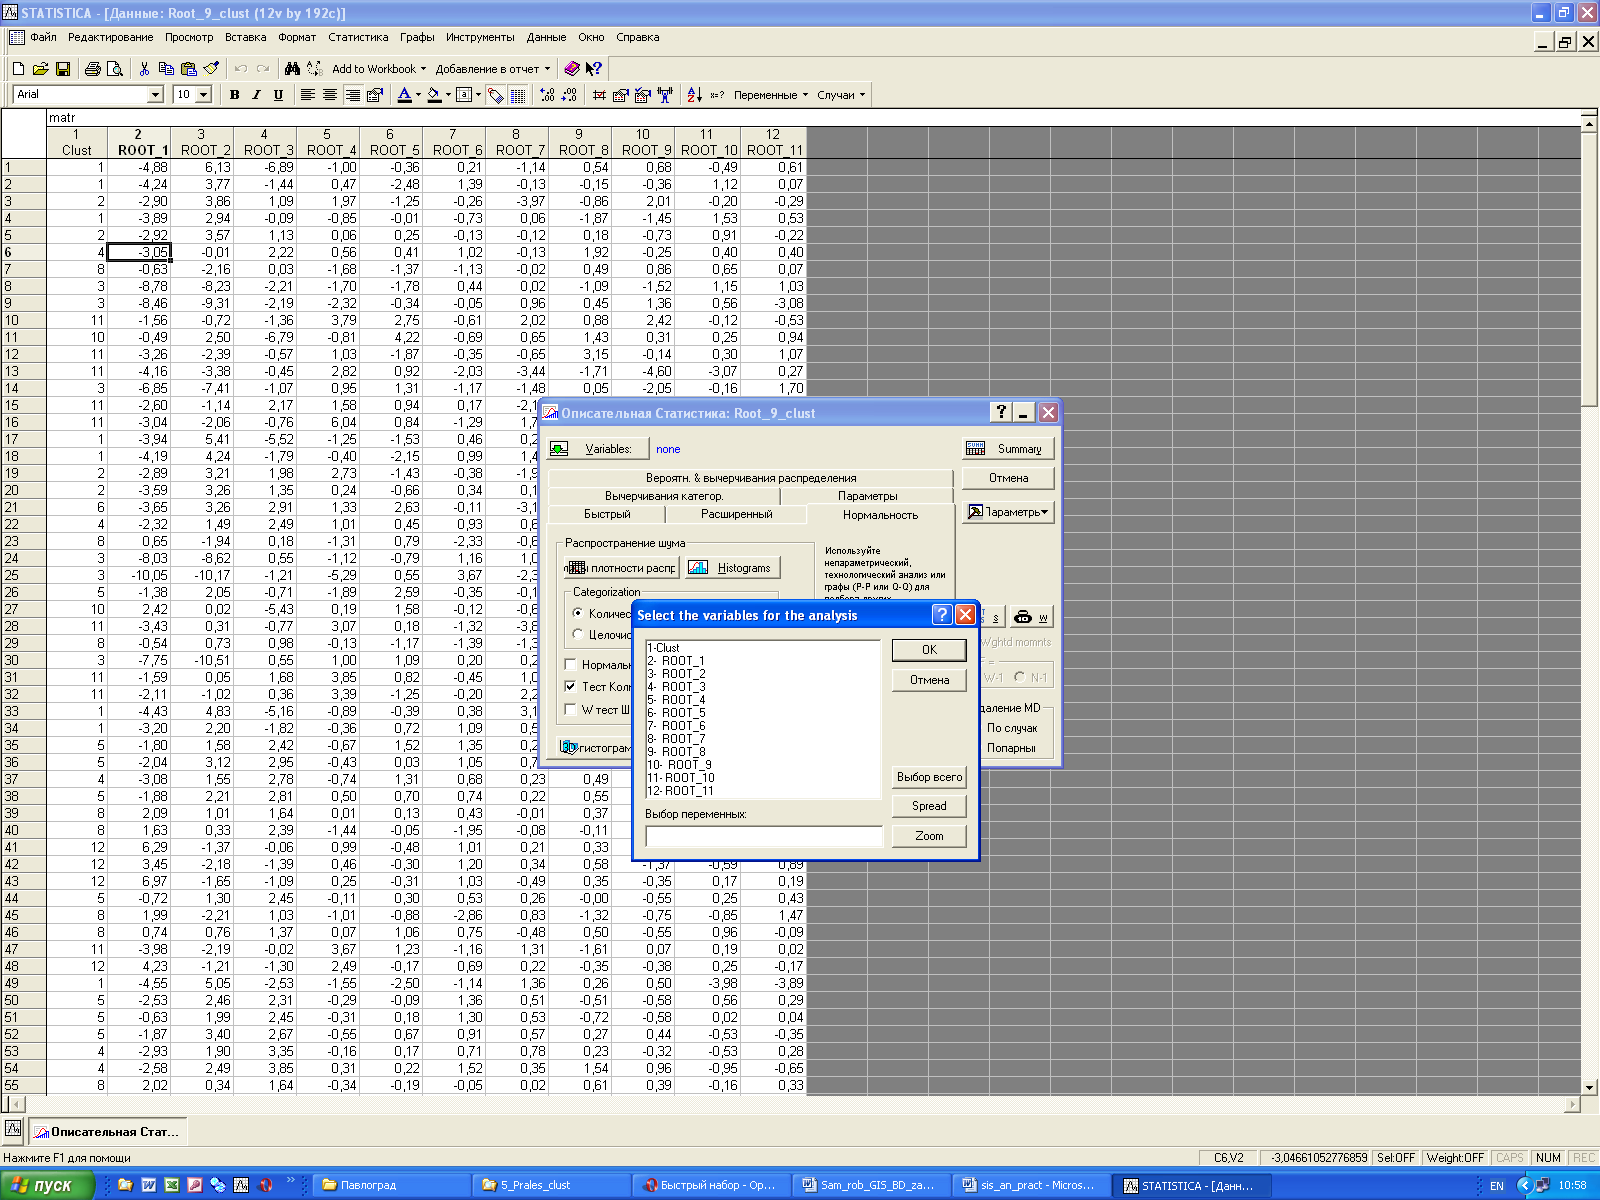Open fill color dropdown arrow
The height and width of the screenshot is (1200, 1600).
pos(448,95)
